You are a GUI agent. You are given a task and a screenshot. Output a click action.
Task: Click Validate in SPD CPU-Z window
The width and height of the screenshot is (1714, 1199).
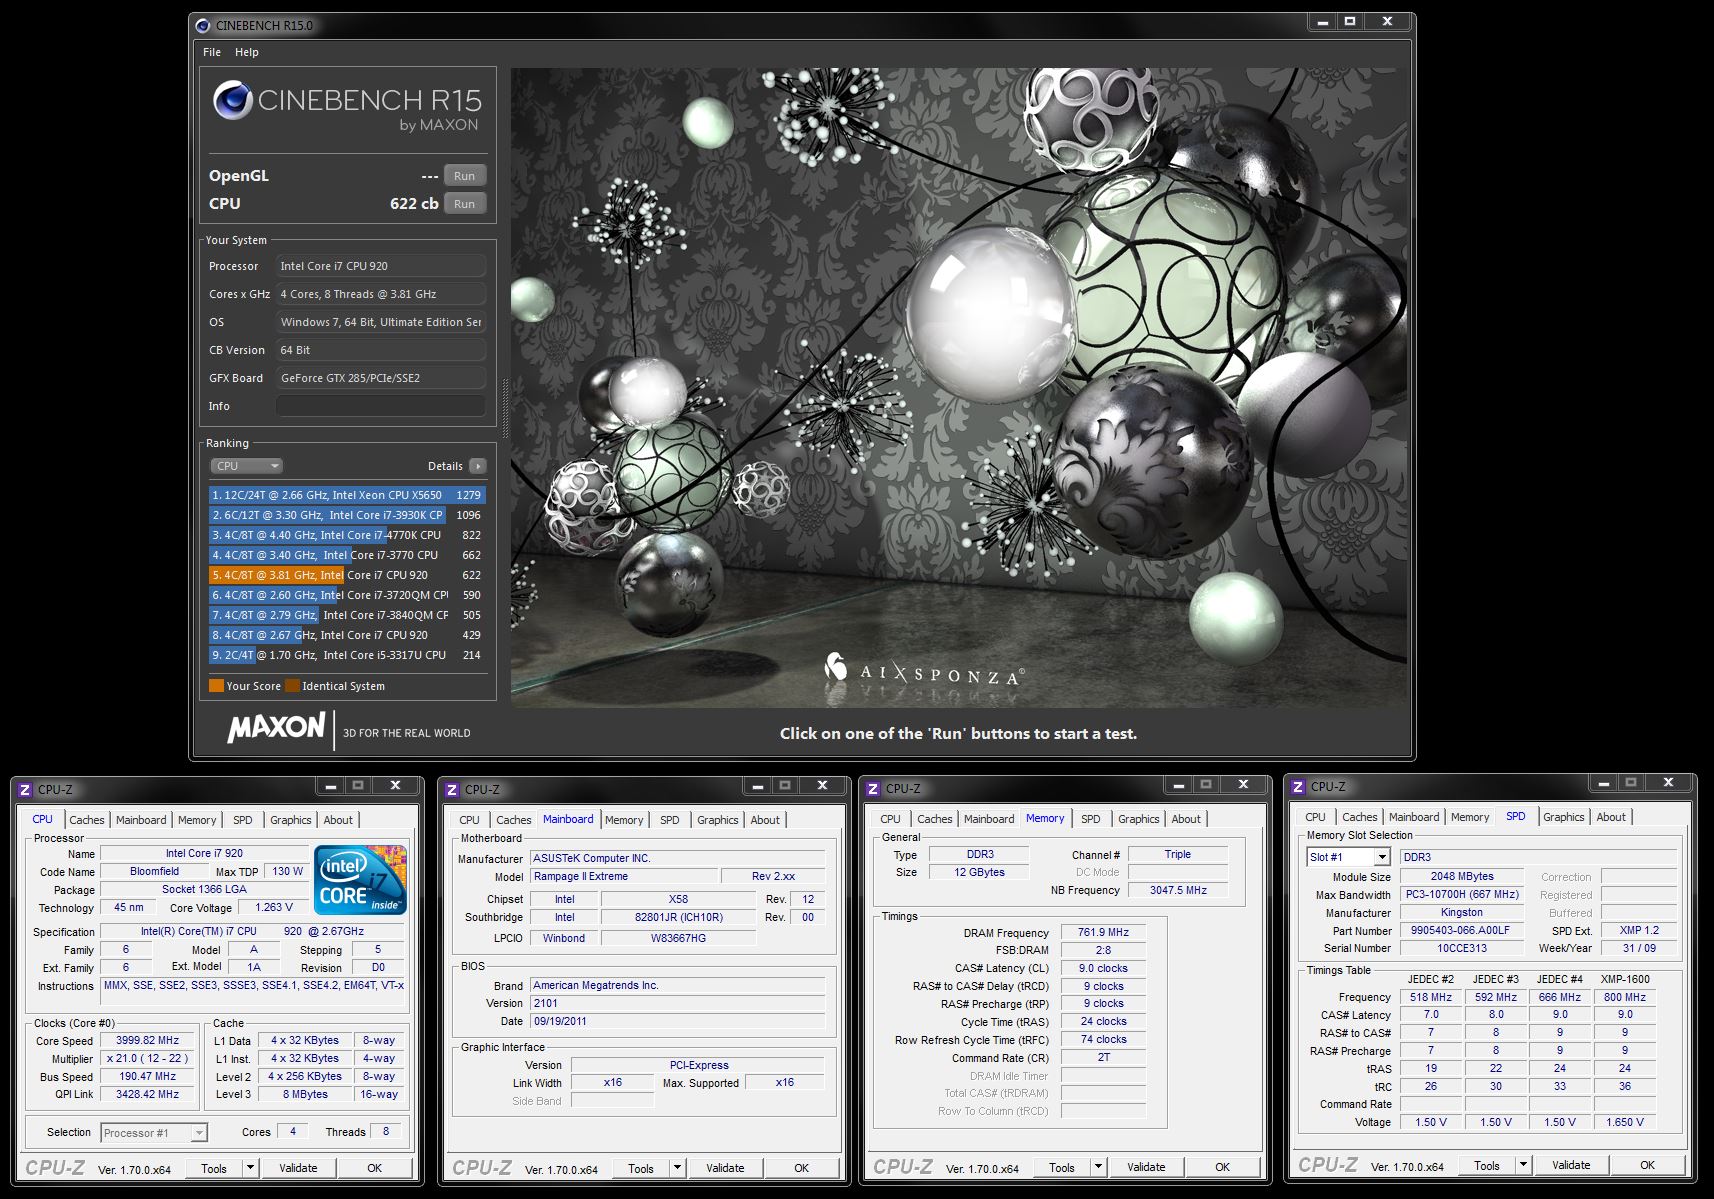(1571, 1165)
